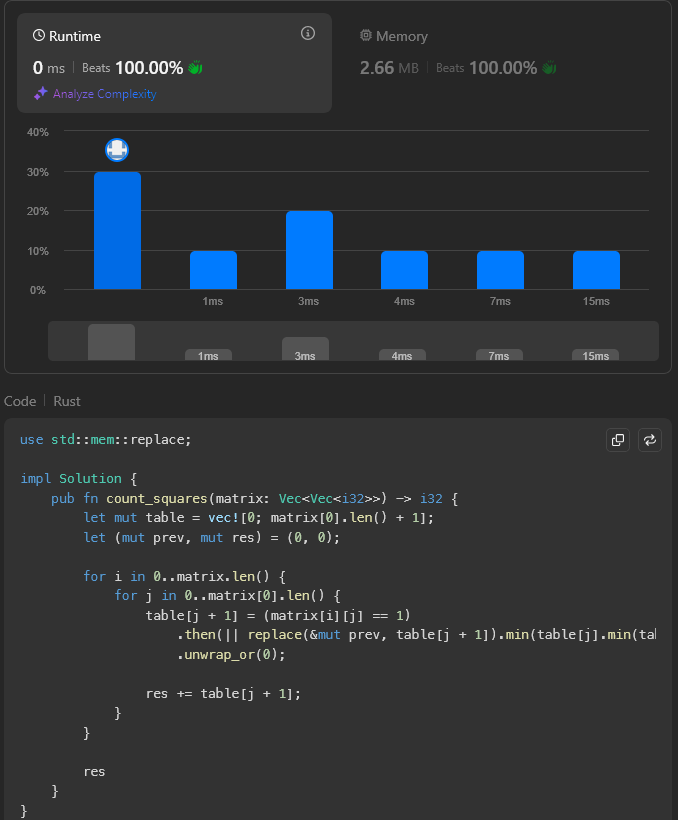Select the 15ms bar in the chart
This screenshot has height=820, width=678.
(x=596, y=270)
